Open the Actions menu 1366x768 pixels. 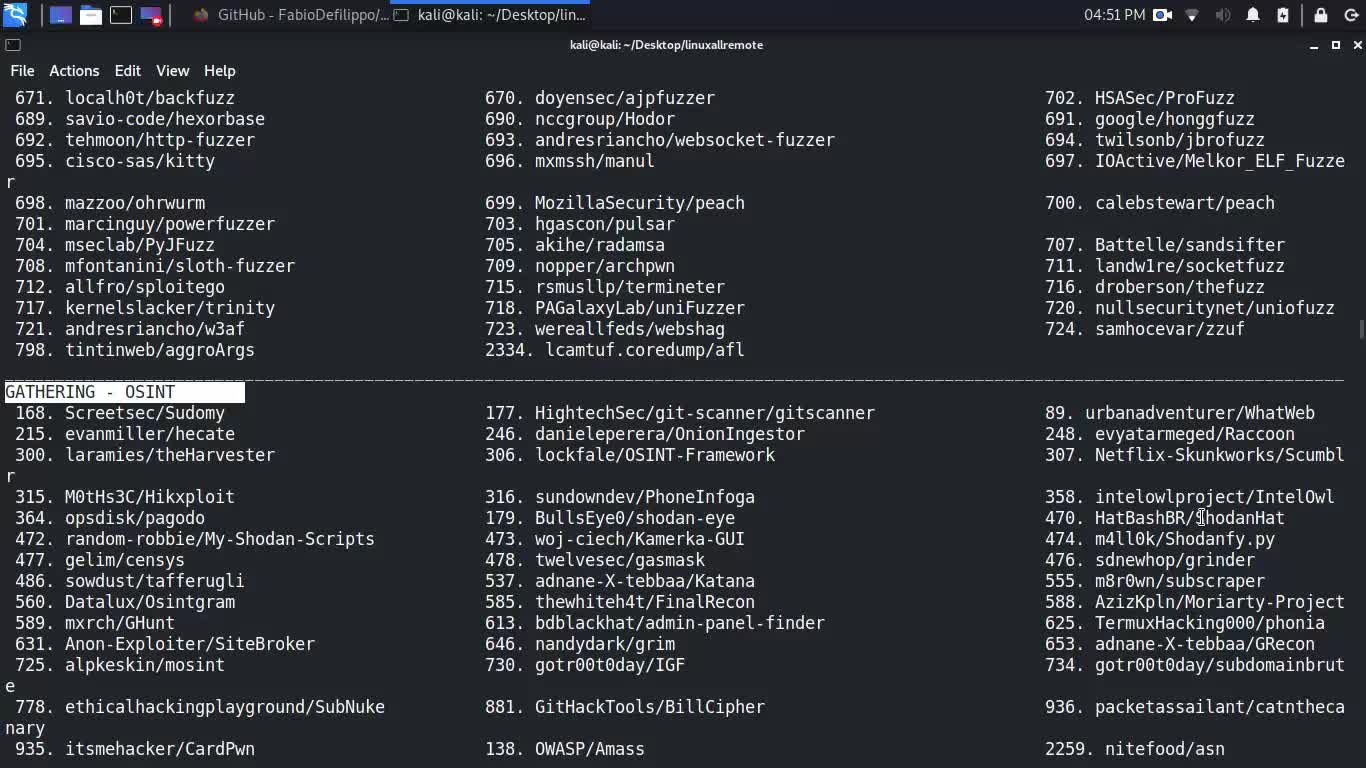click(74, 71)
